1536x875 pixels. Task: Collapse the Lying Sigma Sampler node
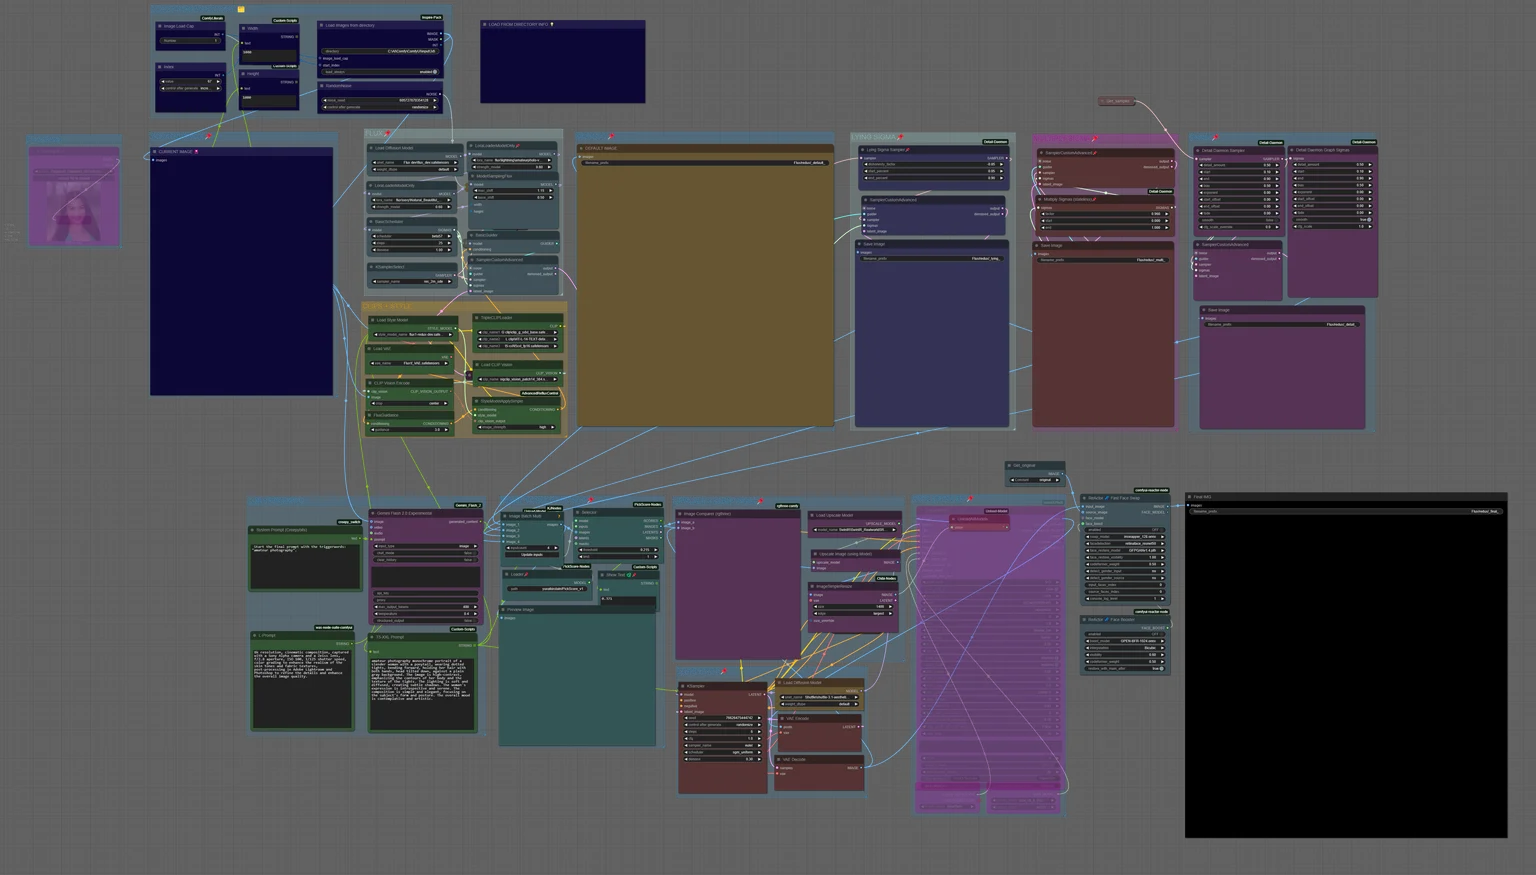coord(862,150)
